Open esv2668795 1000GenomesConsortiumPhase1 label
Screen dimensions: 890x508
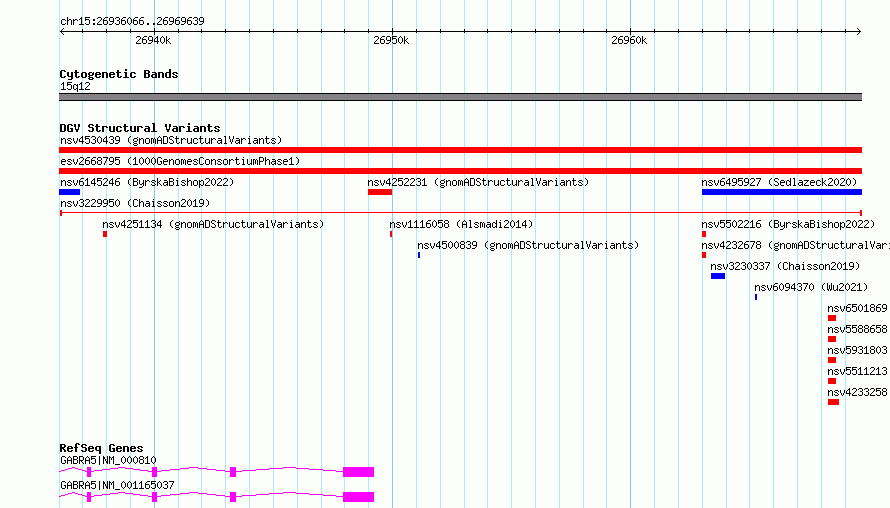click(x=180, y=161)
